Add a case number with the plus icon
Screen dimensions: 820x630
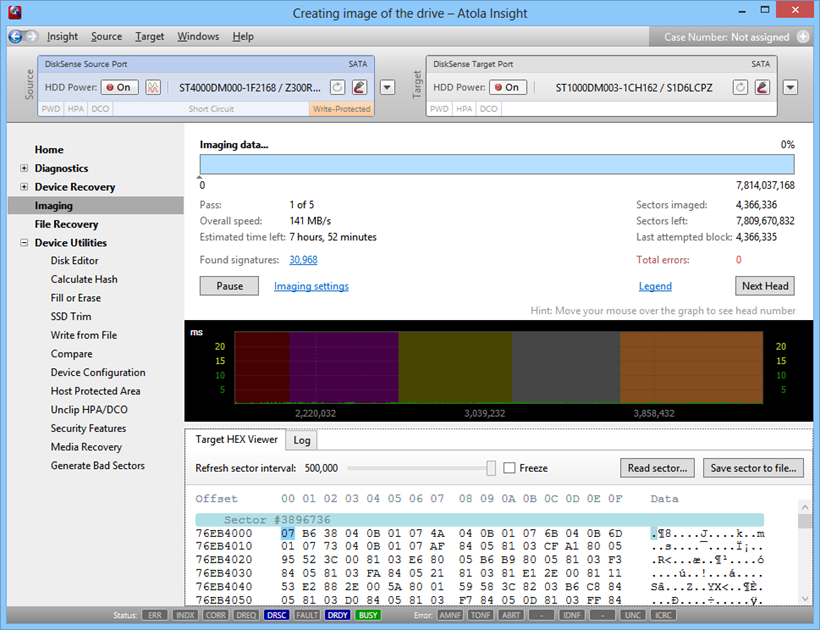click(x=803, y=37)
